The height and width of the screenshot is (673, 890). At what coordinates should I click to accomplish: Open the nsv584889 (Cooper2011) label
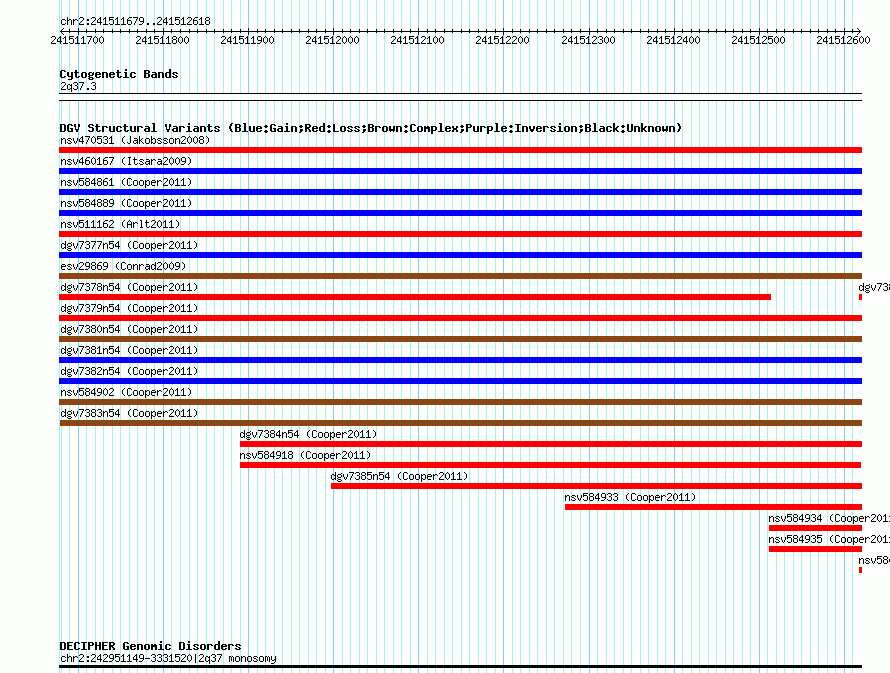(x=126, y=203)
